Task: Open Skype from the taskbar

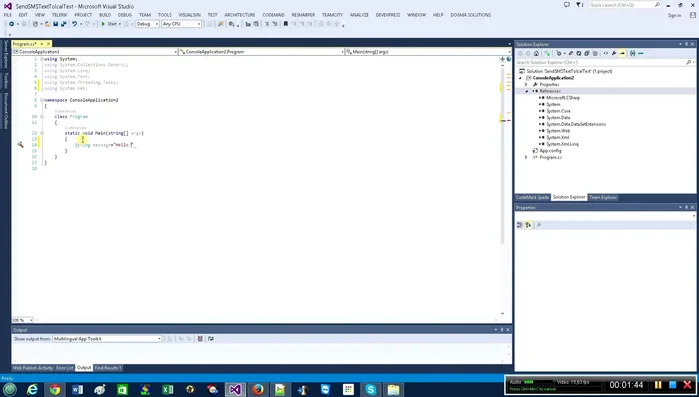Action: [x=370, y=390]
